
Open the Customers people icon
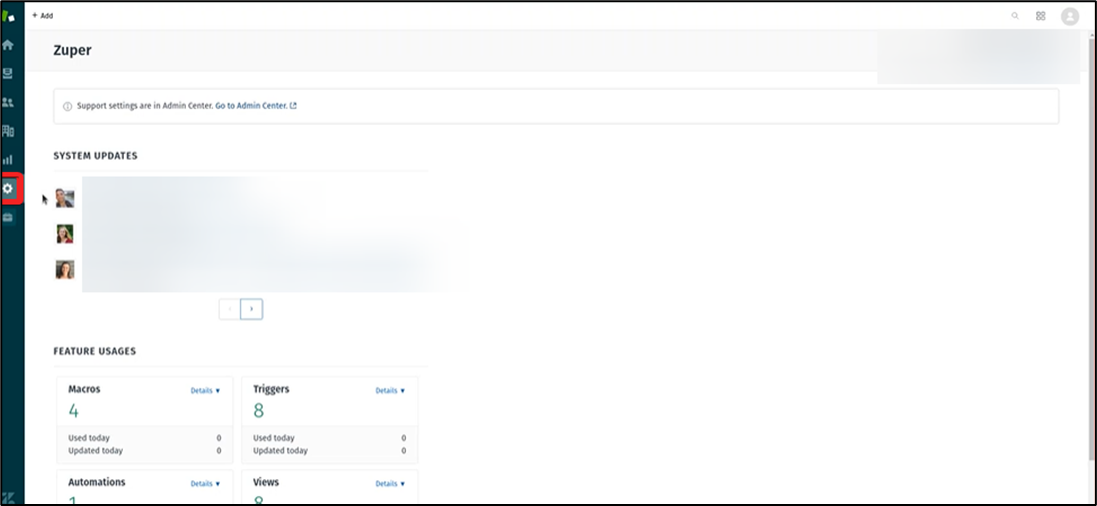point(8,102)
